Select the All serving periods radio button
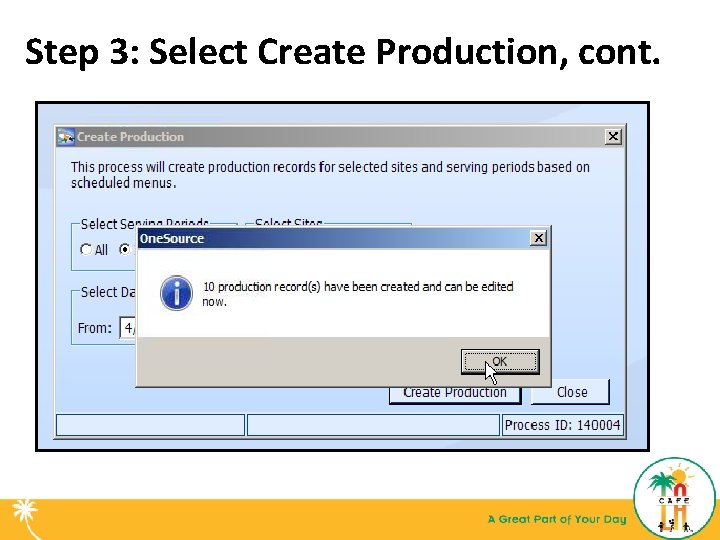This screenshot has height=540, width=720. [86, 249]
